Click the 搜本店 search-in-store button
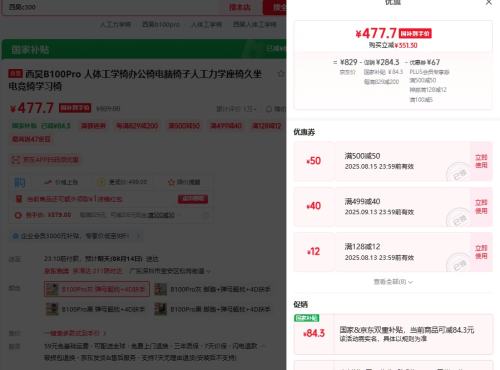500x370 pixels. [240, 7]
